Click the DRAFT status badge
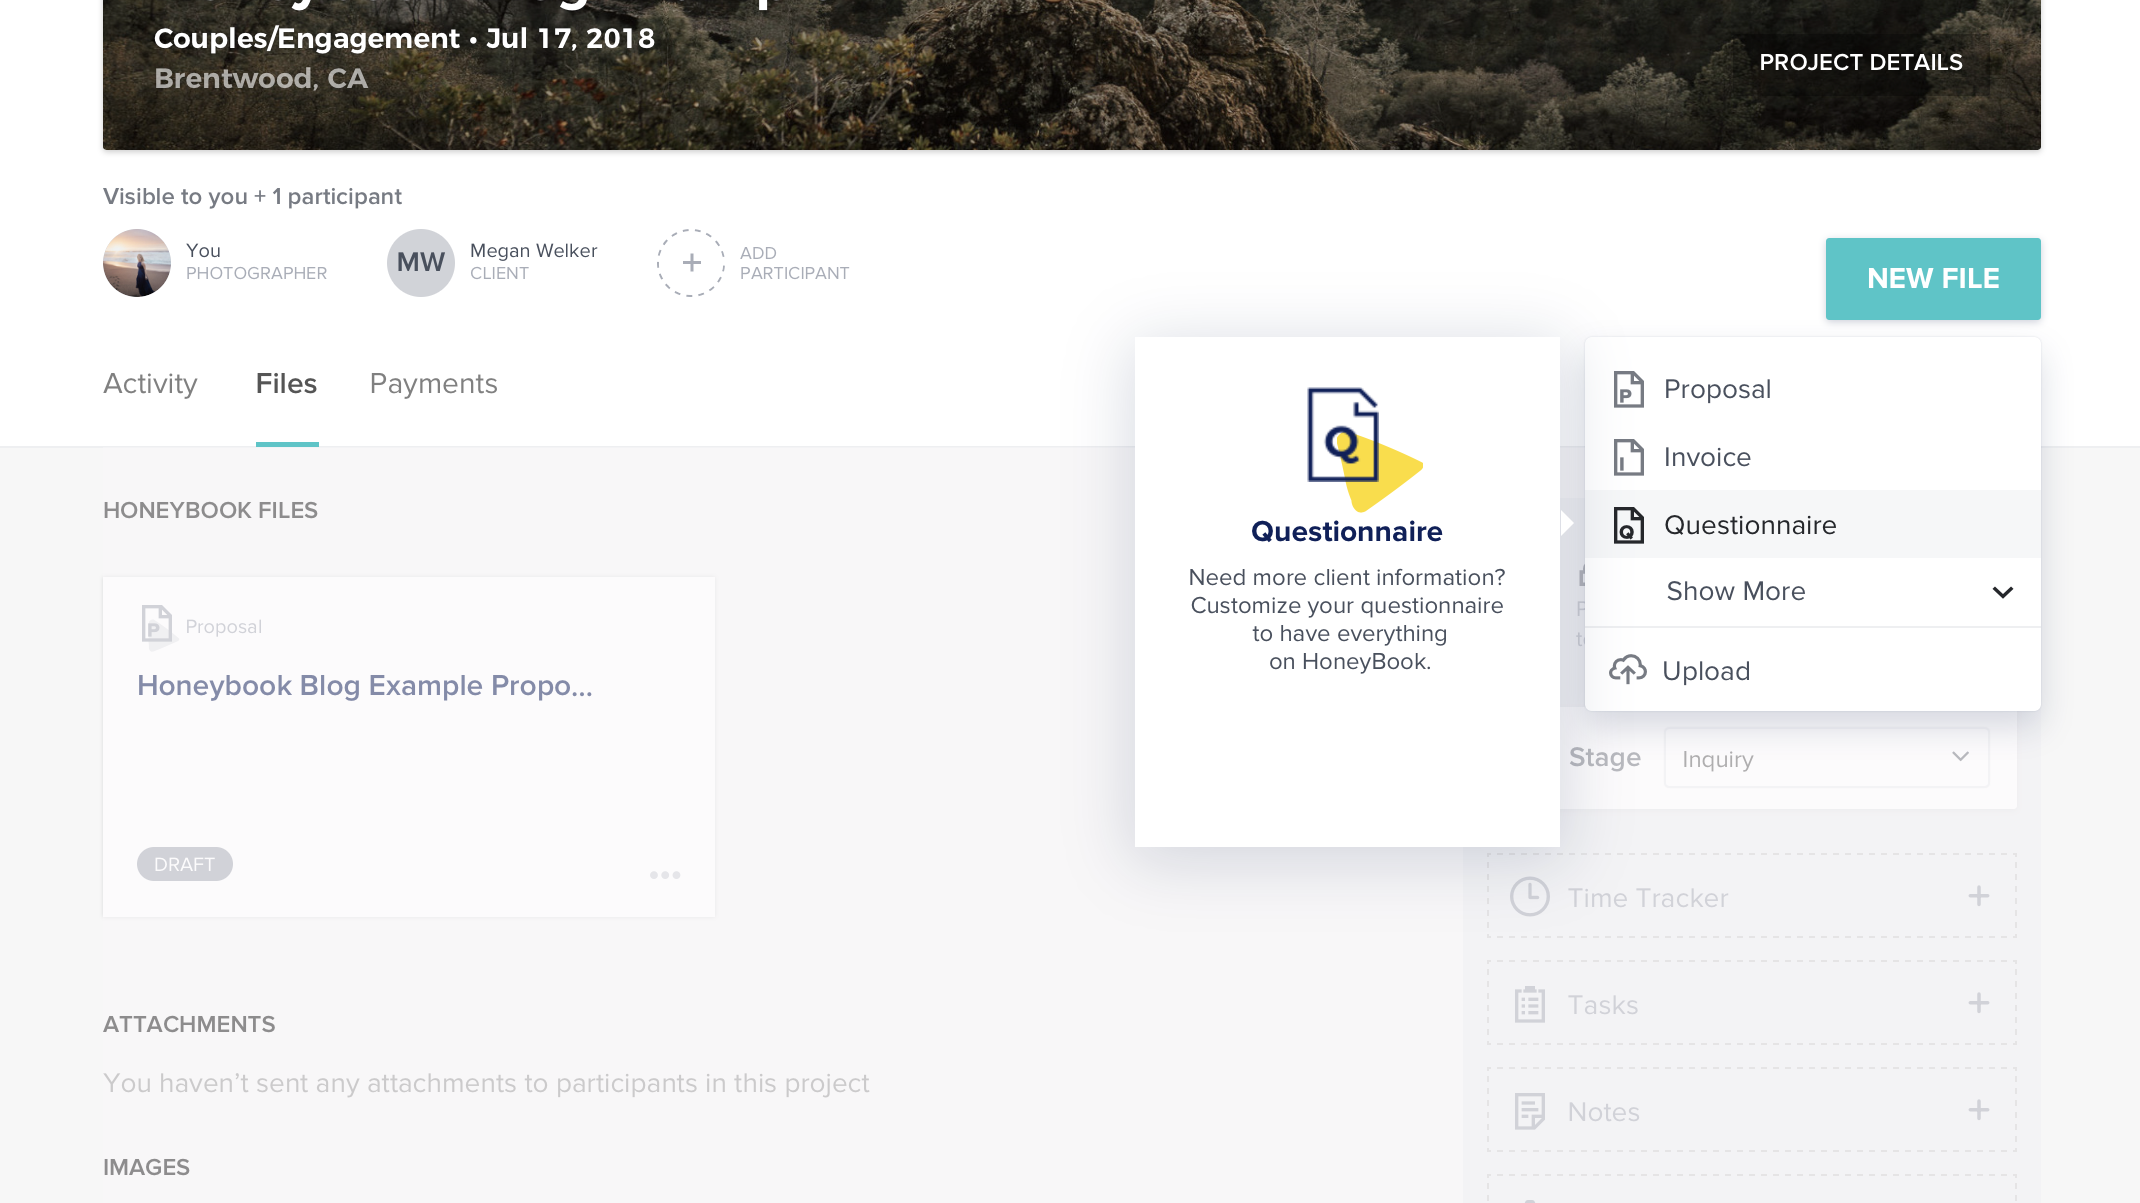This screenshot has width=2140, height=1203. pyautogui.click(x=184, y=864)
